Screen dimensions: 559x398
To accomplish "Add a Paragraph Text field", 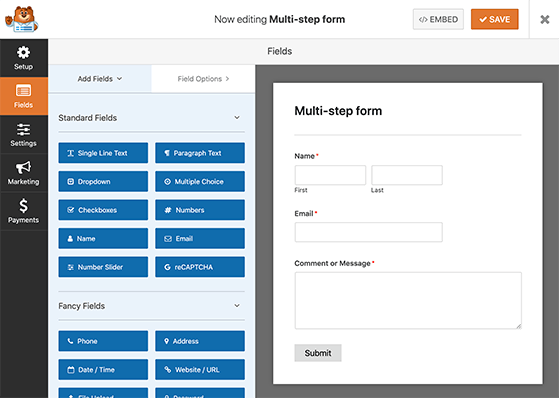I will (x=200, y=153).
